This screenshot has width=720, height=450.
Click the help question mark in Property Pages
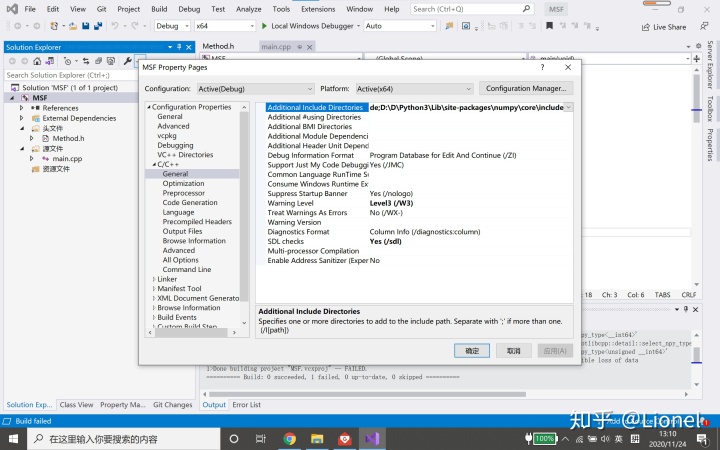click(542, 67)
